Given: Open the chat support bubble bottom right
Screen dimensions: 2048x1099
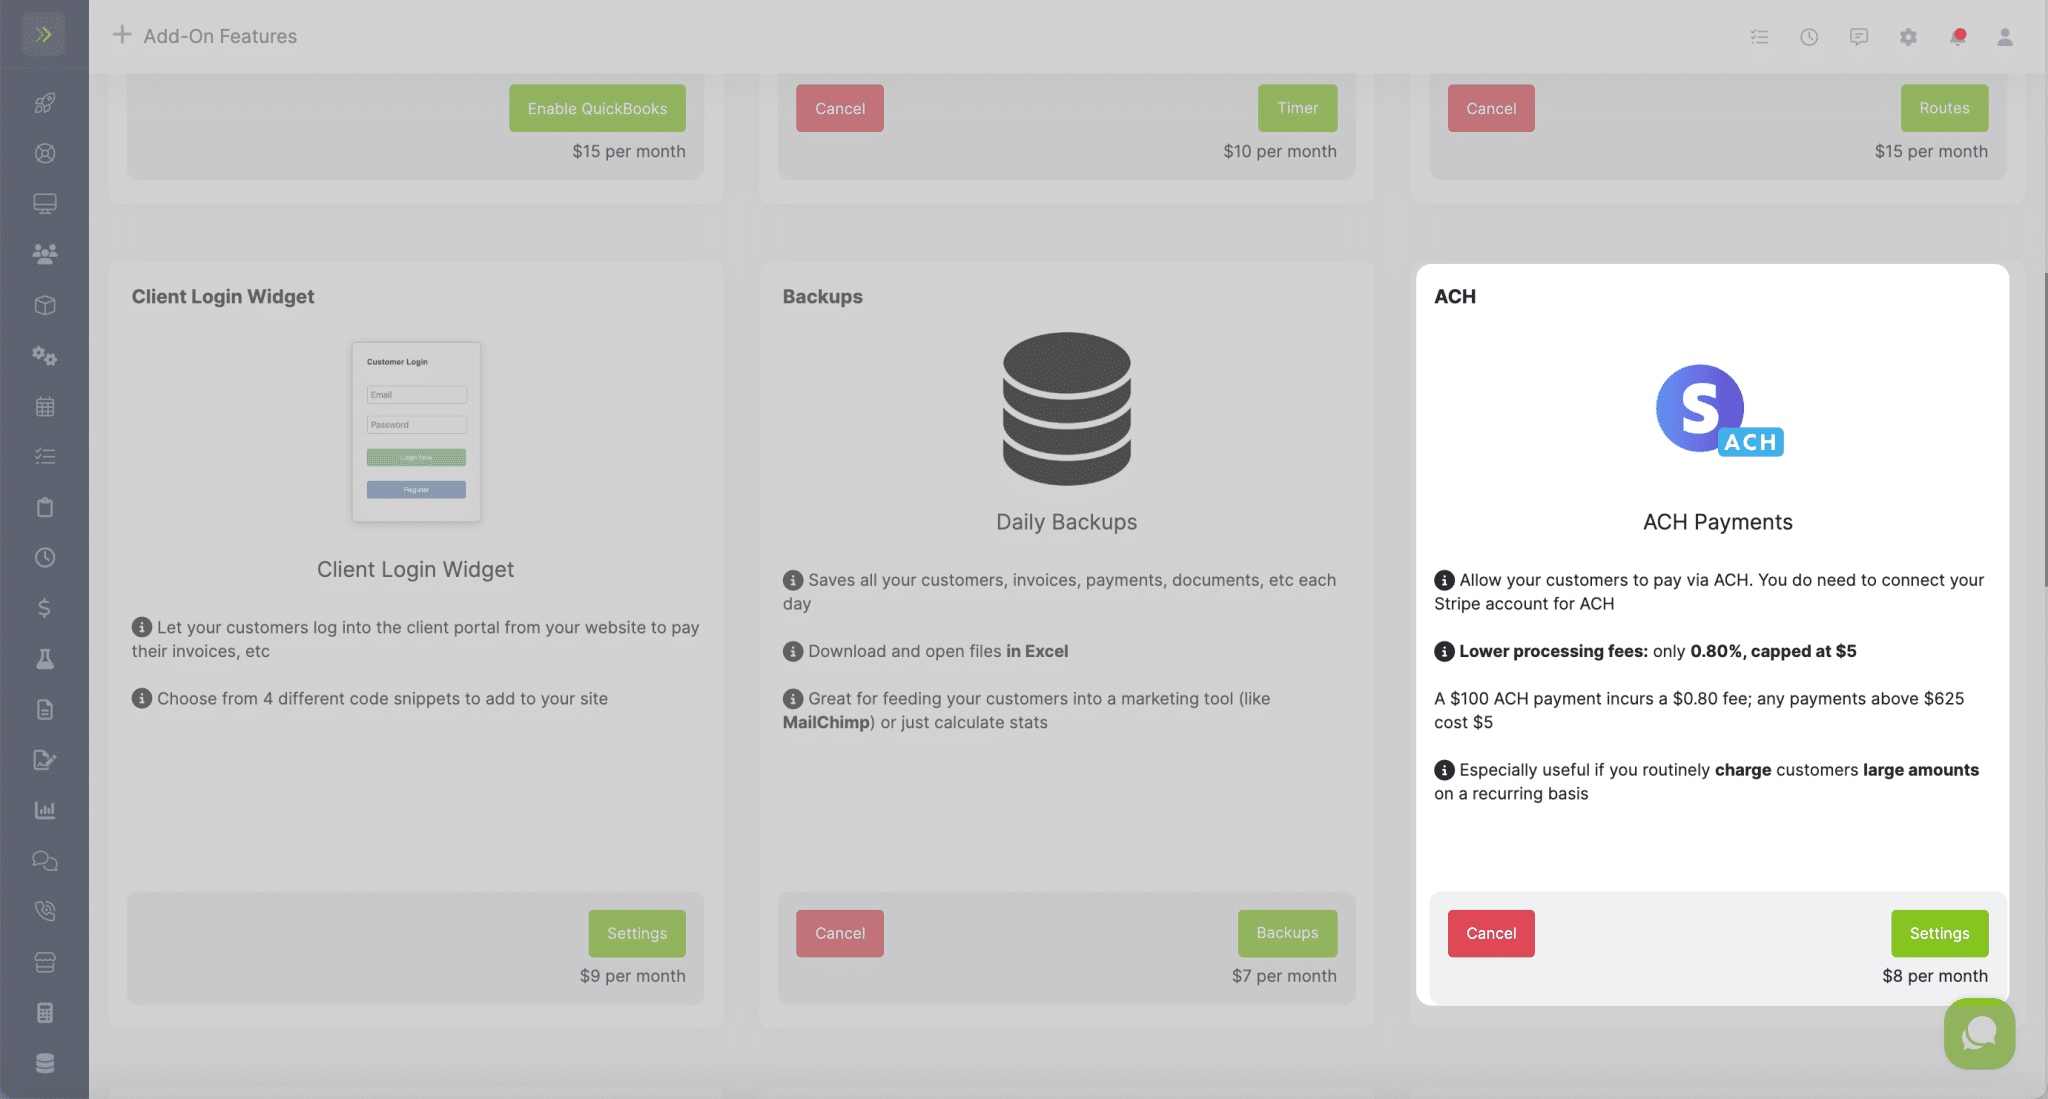Looking at the screenshot, I should click(1979, 1034).
